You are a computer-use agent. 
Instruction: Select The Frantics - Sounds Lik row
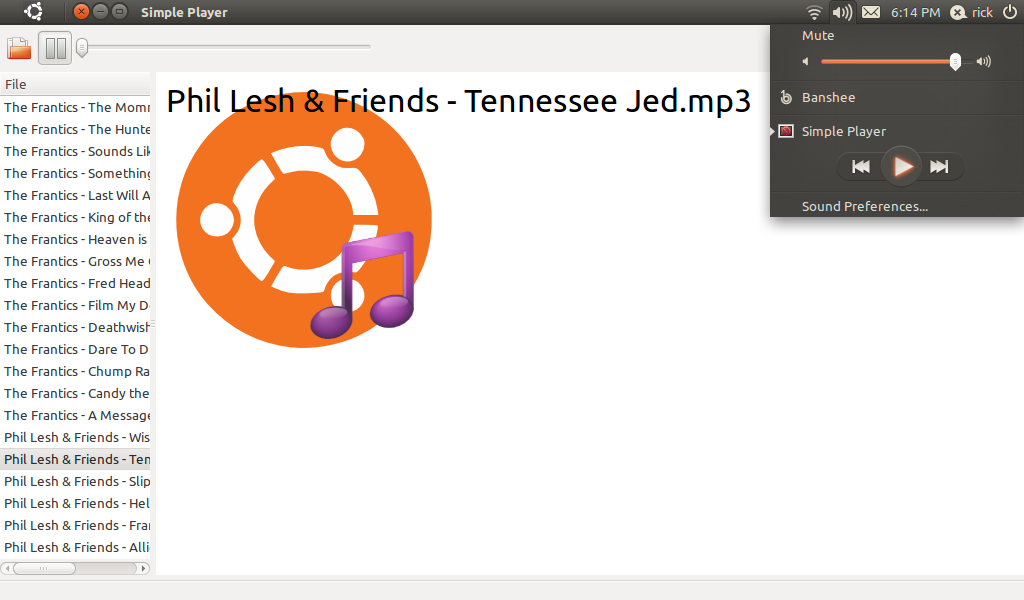tap(75, 151)
